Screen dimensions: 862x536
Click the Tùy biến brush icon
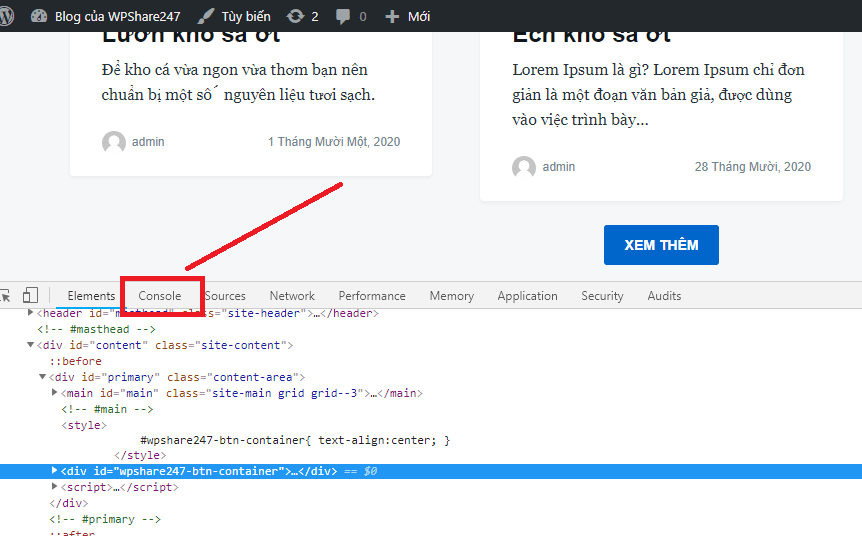206,16
